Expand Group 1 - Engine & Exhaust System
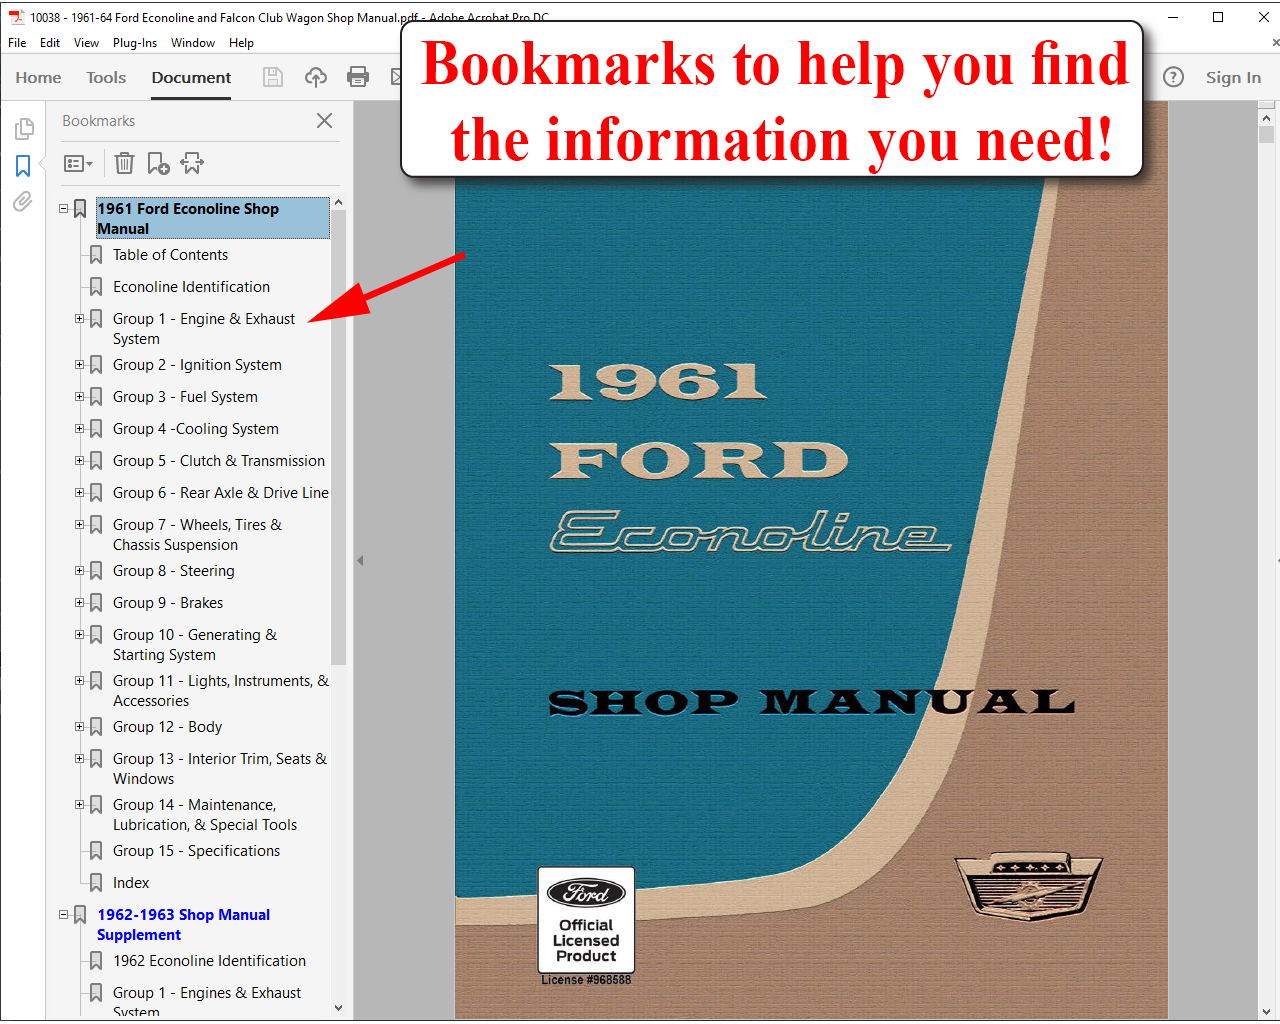This screenshot has width=1280, height=1024. [x=80, y=319]
